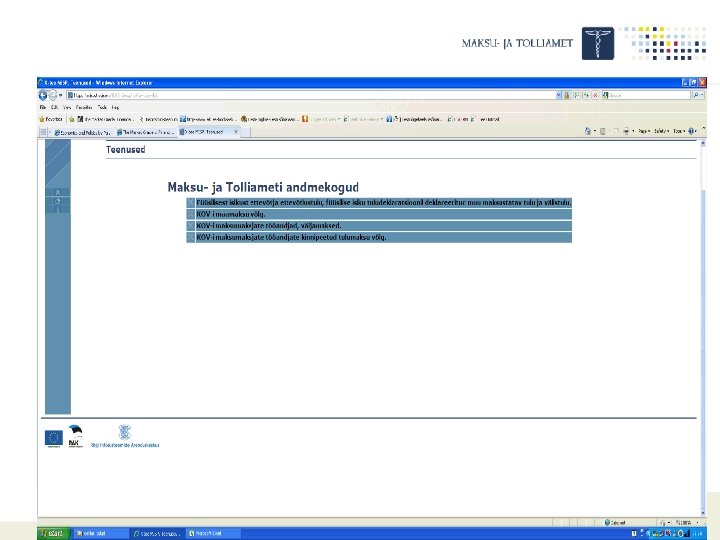Screen dimensions: 720x540
Task: Open the Page dropdown menu
Action: point(644,131)
